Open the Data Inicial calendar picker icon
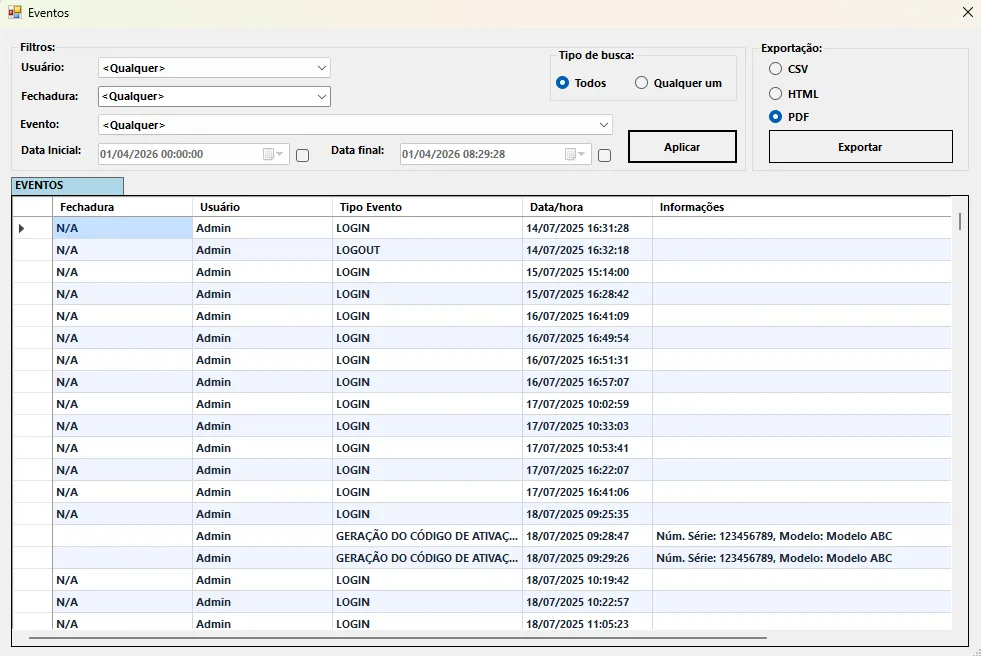Screen dimensions: 981x656 tap(273, 154)
